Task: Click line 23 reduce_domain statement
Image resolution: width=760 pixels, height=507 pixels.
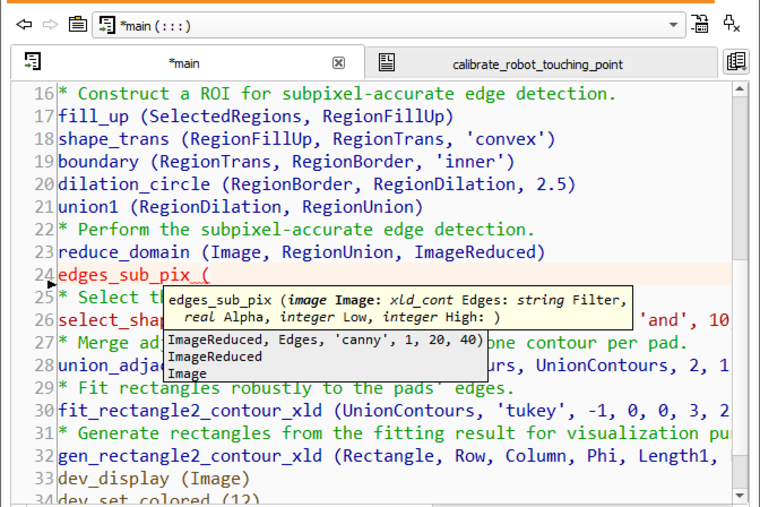Action: tap(301, 253)
